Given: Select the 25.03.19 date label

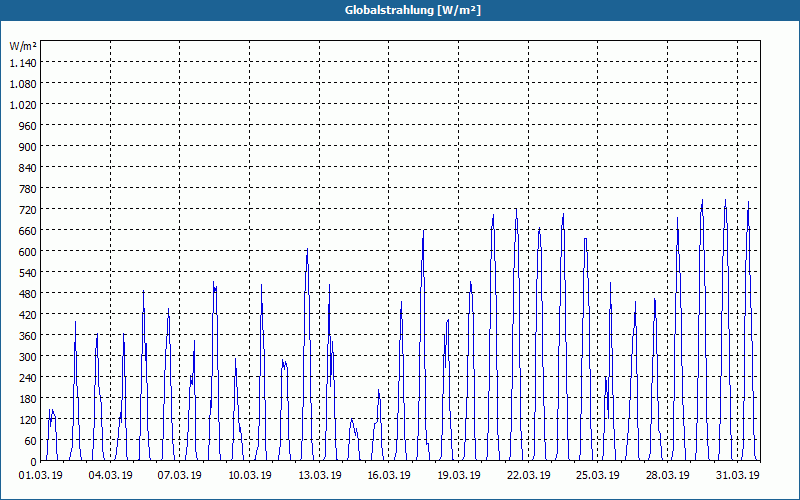Looking at the screenshot, I should pyautogui.click(x=598, y=476).
